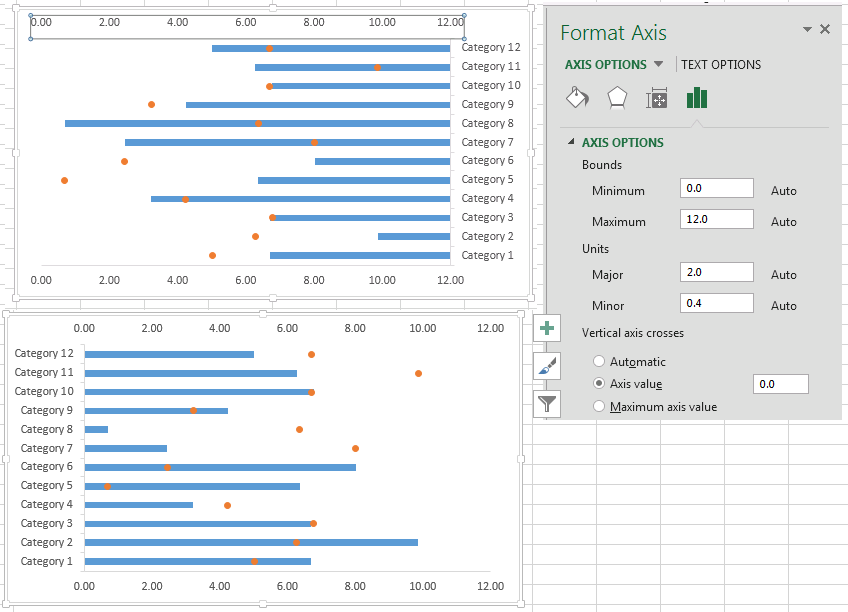This screenshot has width=848, height=612.
Task: Open the AXIS OPTIONS dropdown arrow
Action: pyautogui.click(x=658, y=64)
